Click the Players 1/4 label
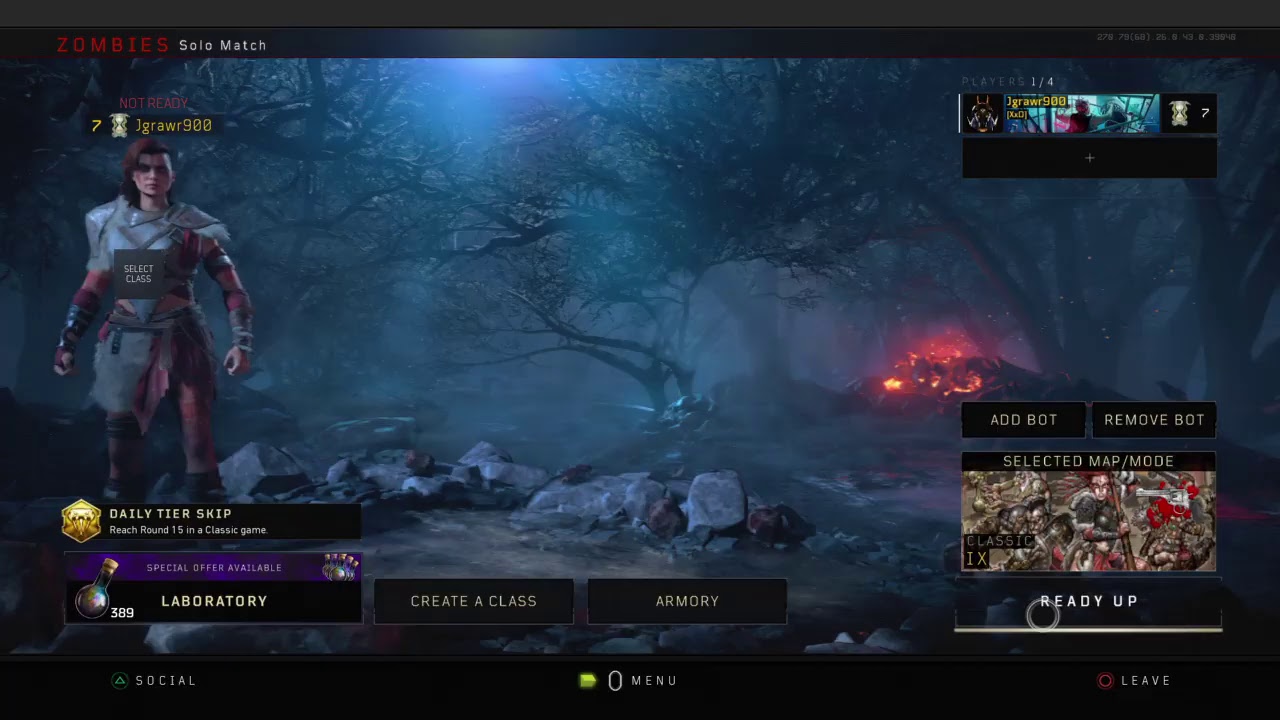The height and width of the screenshot is (720, 1280). (x=1008, y=82)
